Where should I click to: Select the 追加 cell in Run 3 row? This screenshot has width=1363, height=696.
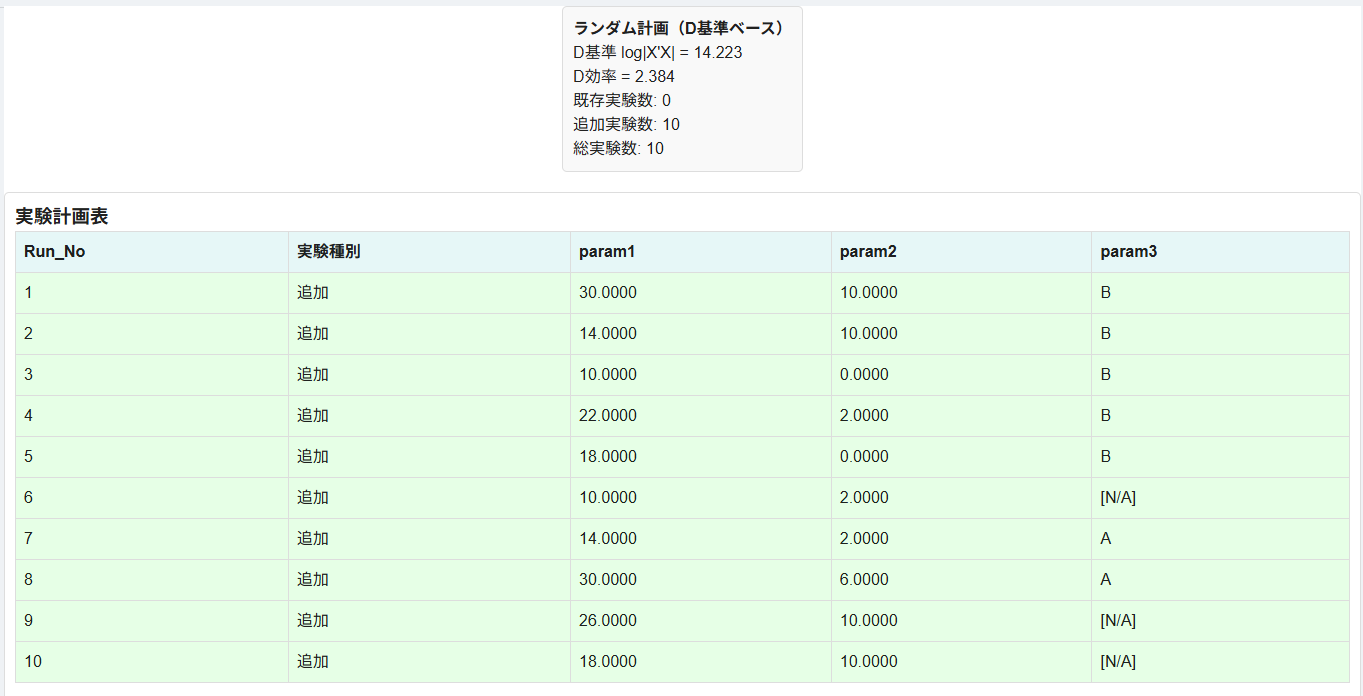click(313, 375)
